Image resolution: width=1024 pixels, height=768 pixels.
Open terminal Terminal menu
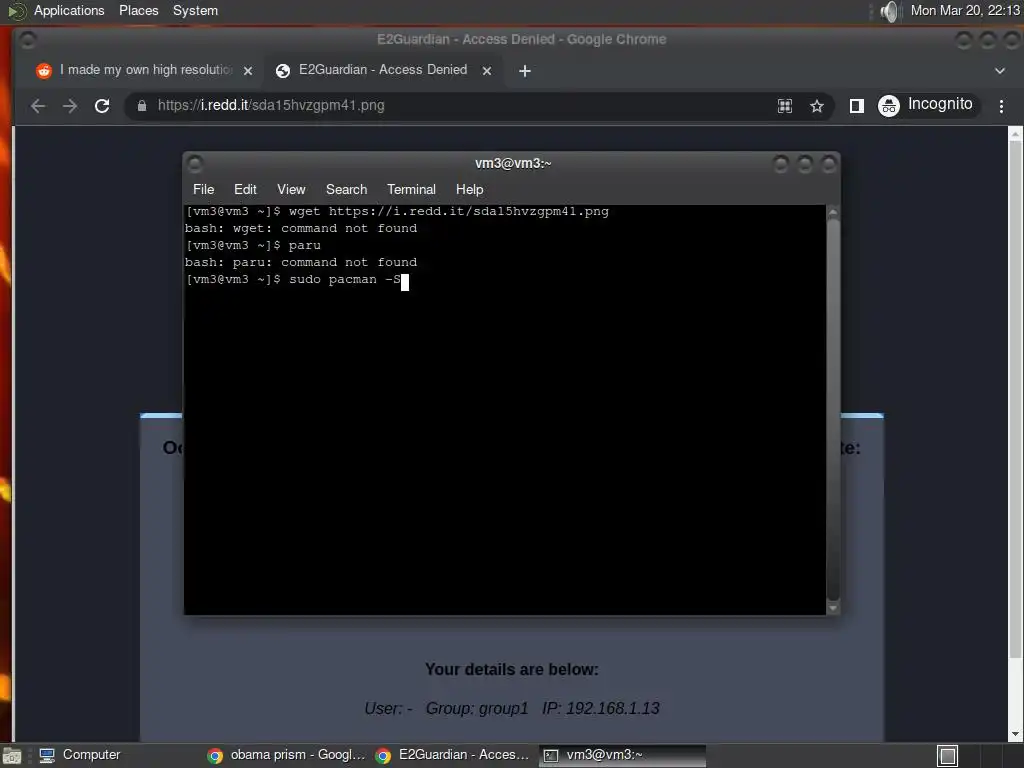coord(411,189)
